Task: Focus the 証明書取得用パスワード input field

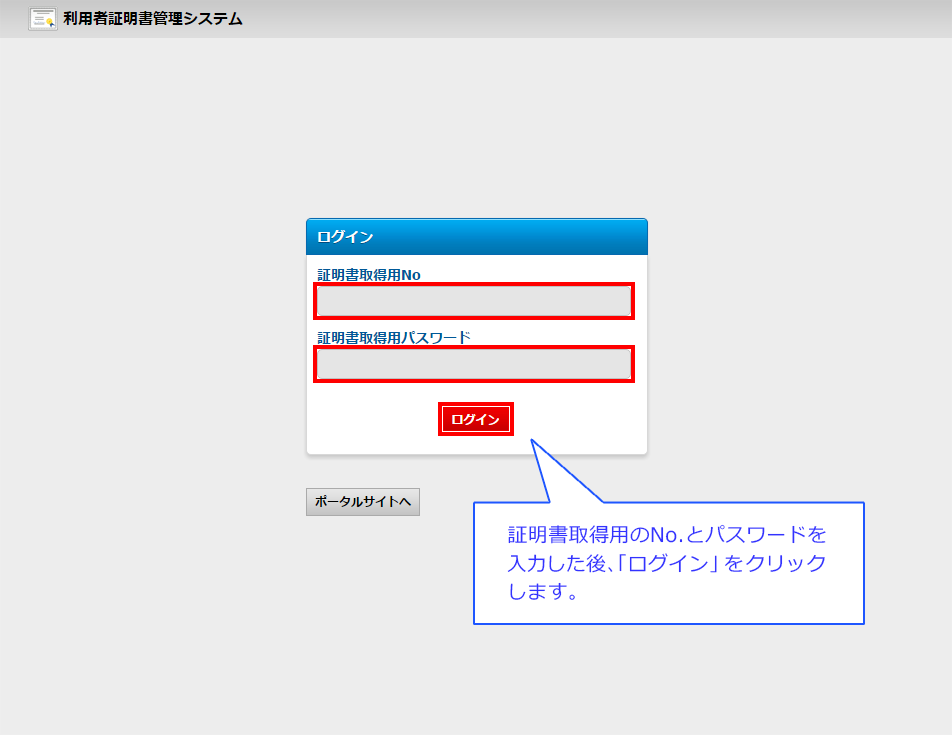Action: tap(474, 364)
